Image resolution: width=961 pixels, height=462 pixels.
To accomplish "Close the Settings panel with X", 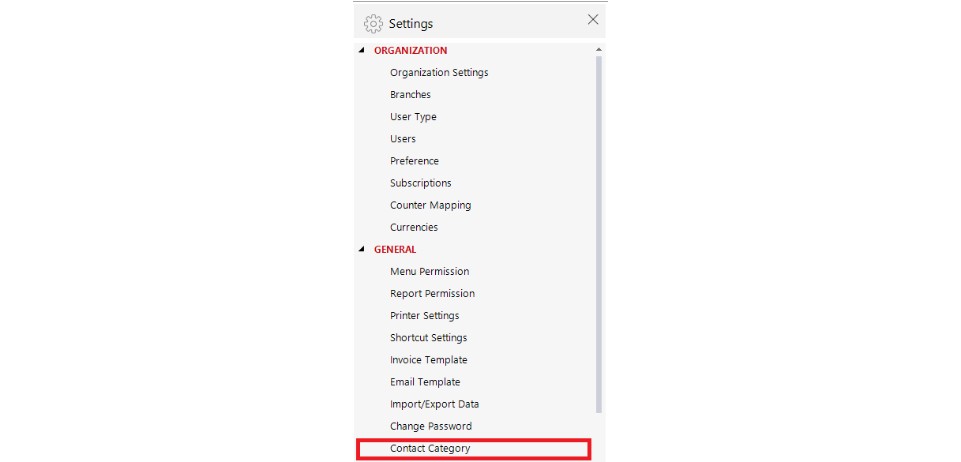I will pos(593,20).
